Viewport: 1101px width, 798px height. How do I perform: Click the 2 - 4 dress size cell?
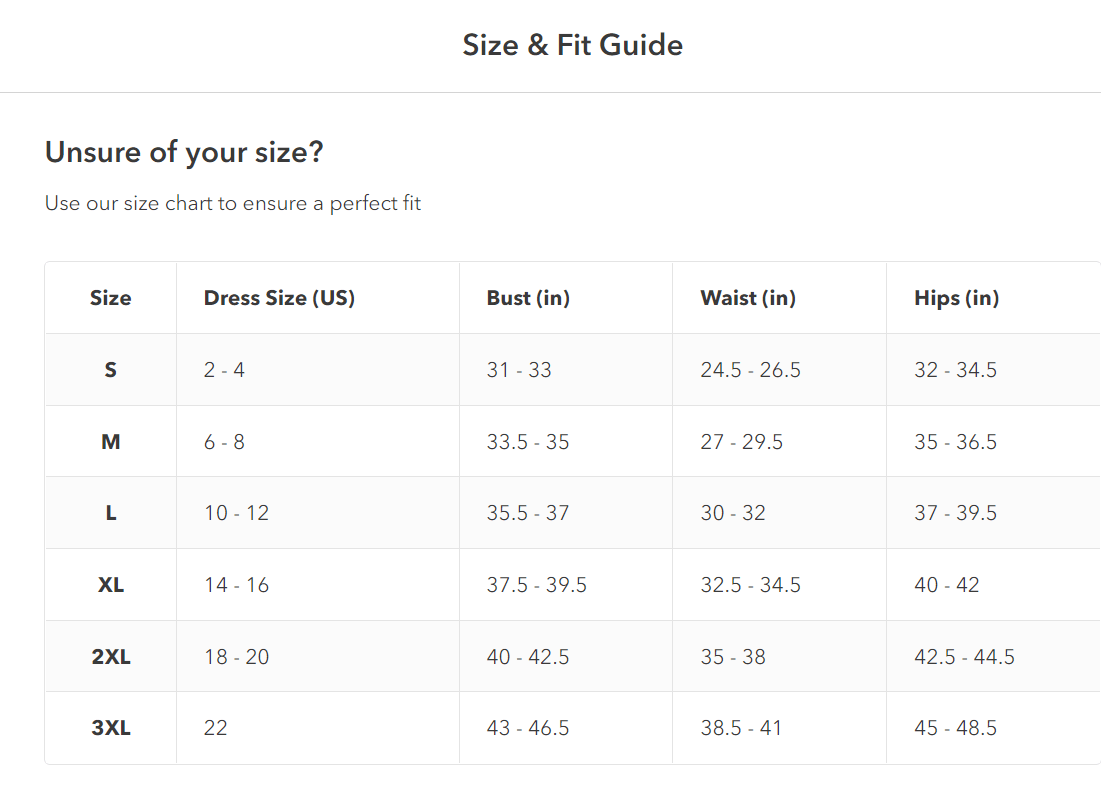pos(224,370)
